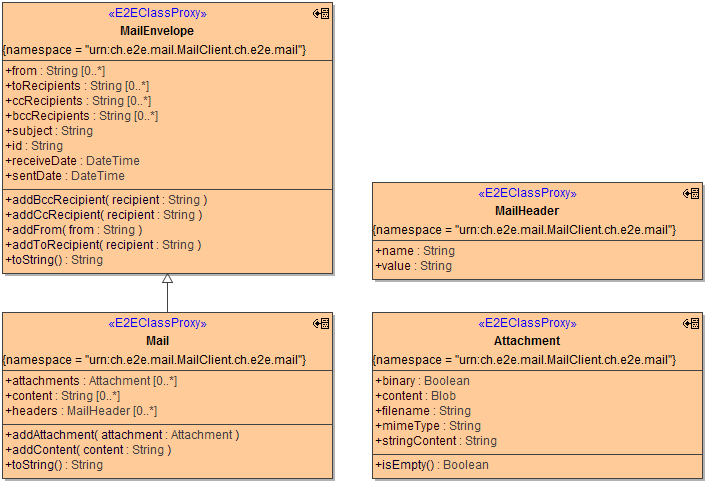The width and height of the screenshot is (707, 482).
Task: Click the corner icon of MailHeader class
Action: click(x=691, y=194)
